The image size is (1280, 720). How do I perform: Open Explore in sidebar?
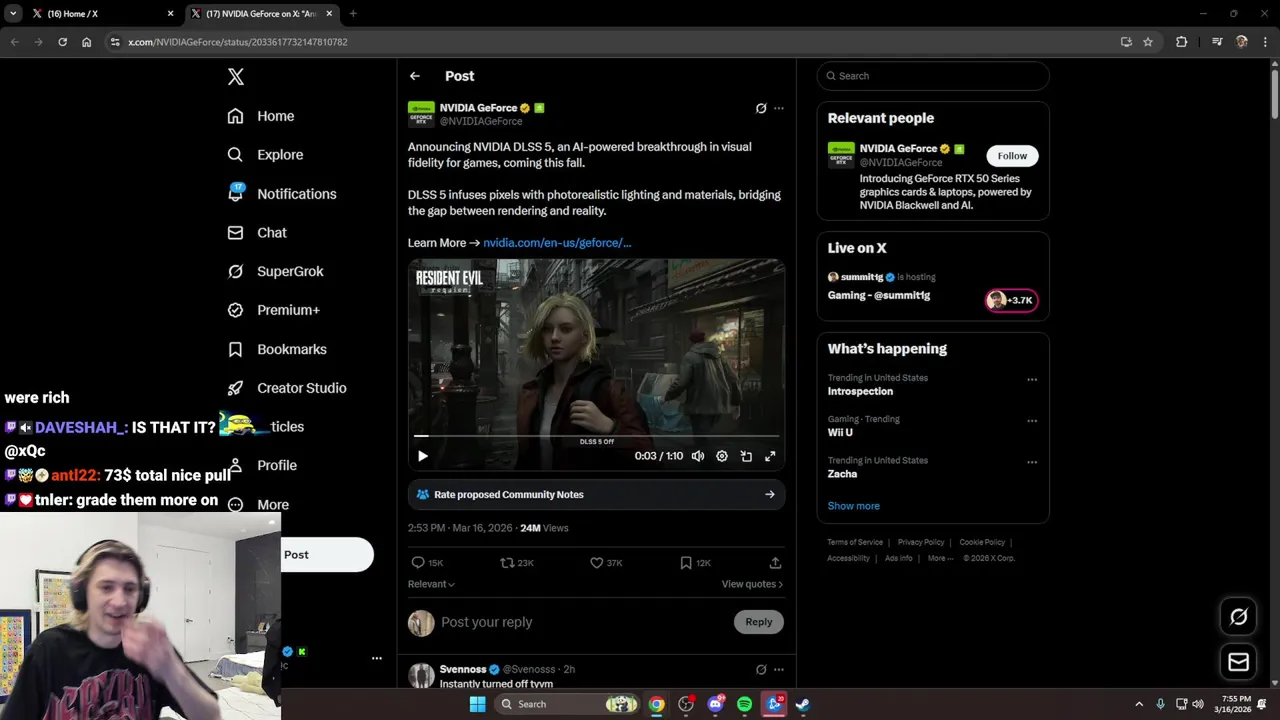(x=265, y=155)
